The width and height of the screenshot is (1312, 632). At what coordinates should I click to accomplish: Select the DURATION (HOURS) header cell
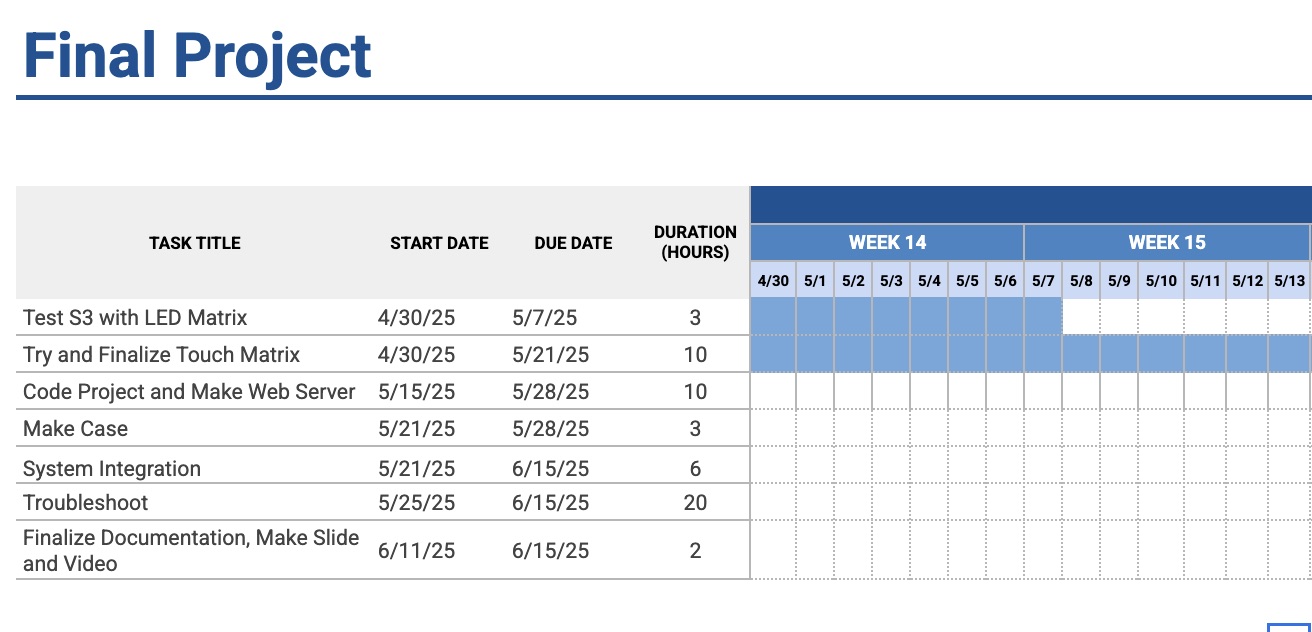[x=695, y=243]
